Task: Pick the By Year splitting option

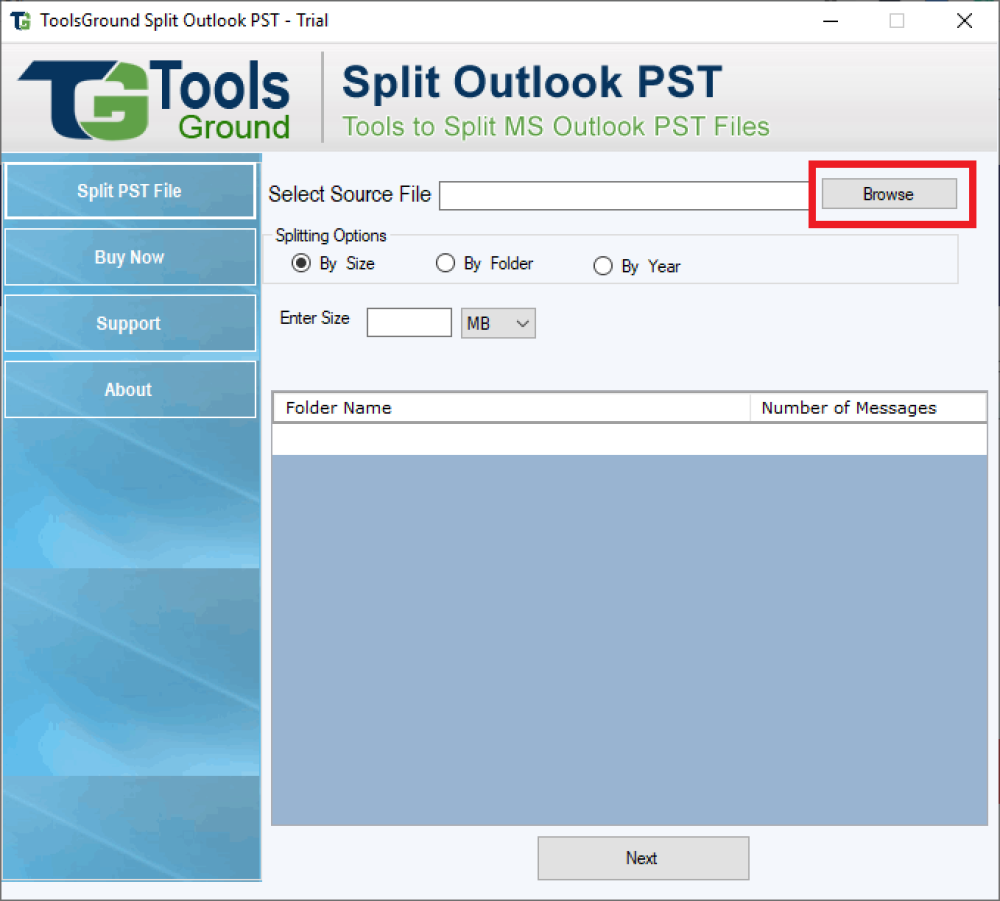Action: point(603,266)
